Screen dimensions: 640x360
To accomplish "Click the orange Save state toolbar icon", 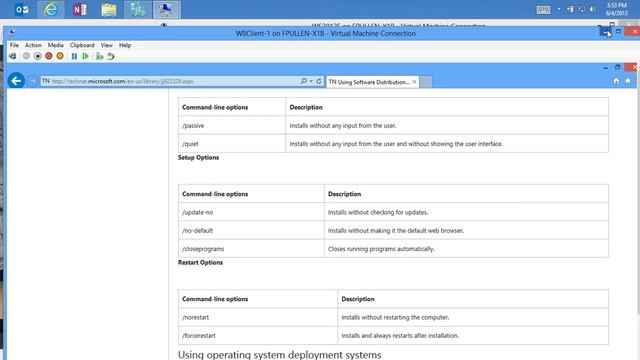I will (60, 56).
